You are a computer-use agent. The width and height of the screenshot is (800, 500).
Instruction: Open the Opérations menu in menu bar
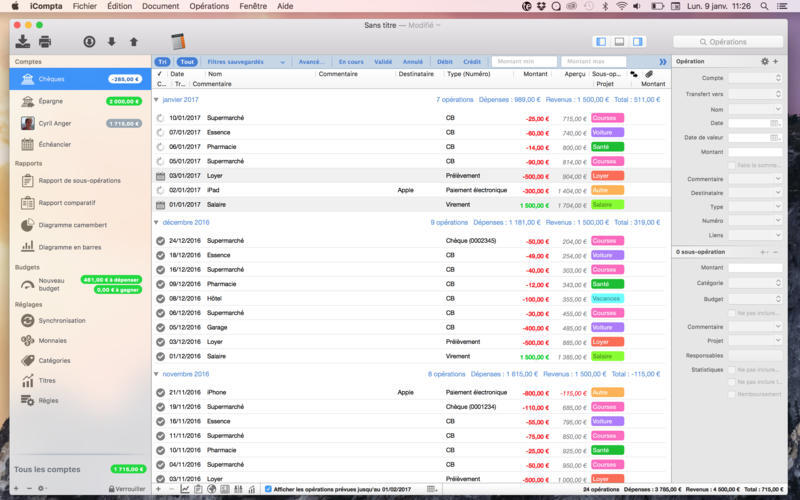click(209, 6)
